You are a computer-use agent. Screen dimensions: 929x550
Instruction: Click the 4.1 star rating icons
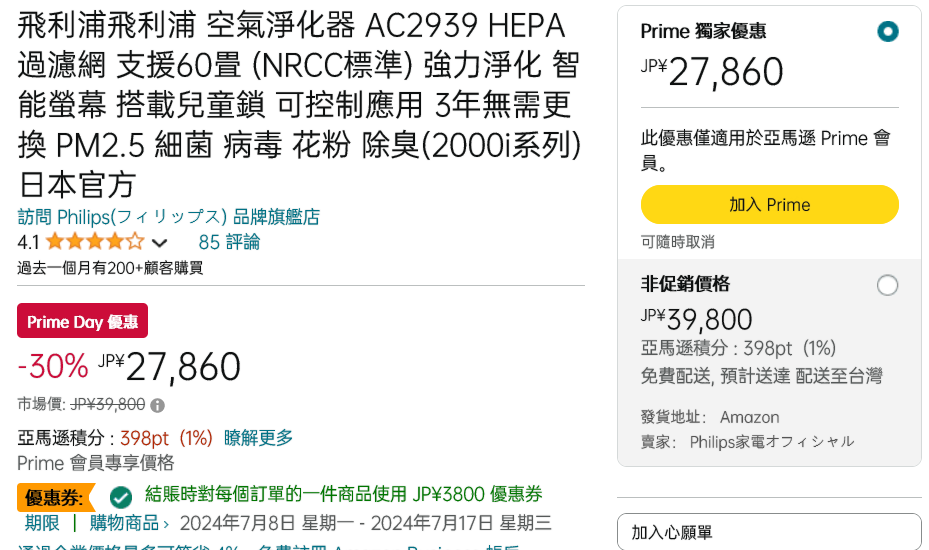pos(94,242)
